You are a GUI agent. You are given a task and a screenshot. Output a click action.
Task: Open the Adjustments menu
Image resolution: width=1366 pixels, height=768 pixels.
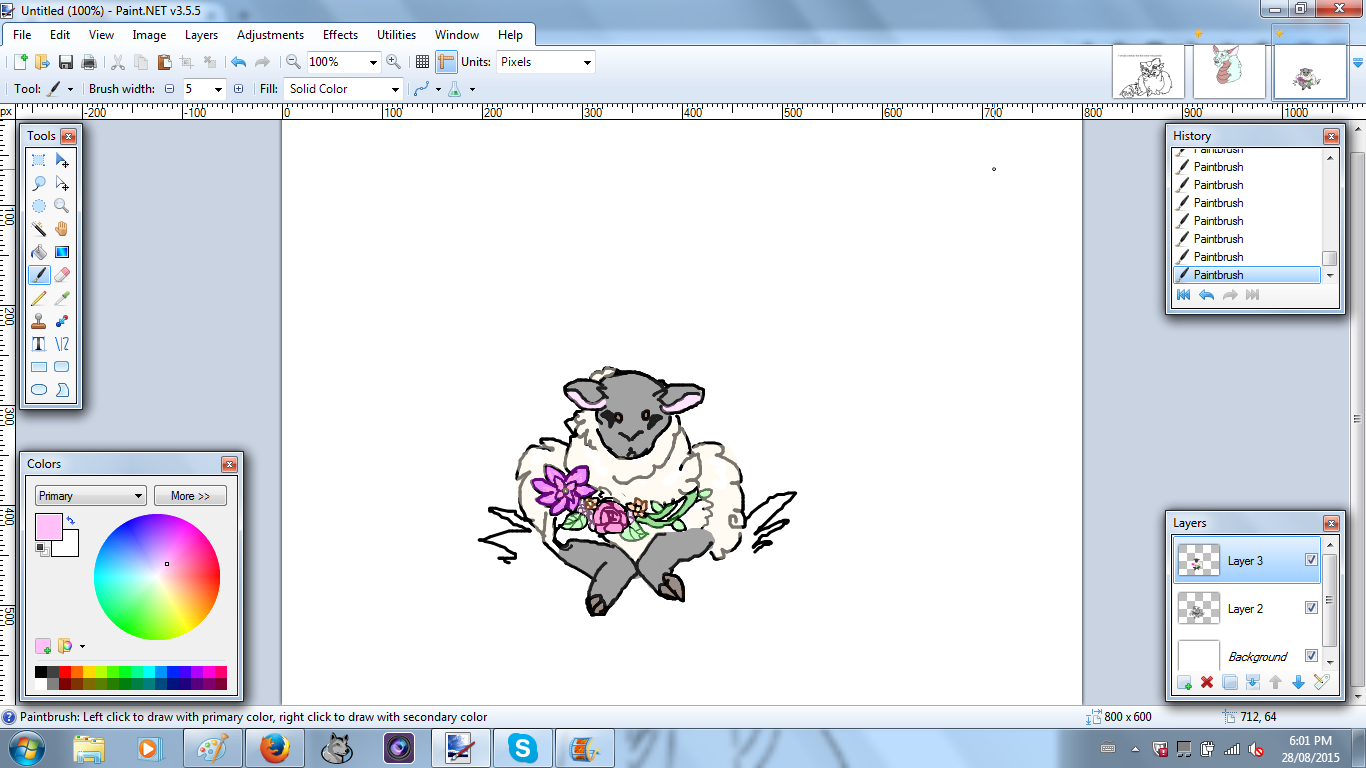click(x=270, y=35)
